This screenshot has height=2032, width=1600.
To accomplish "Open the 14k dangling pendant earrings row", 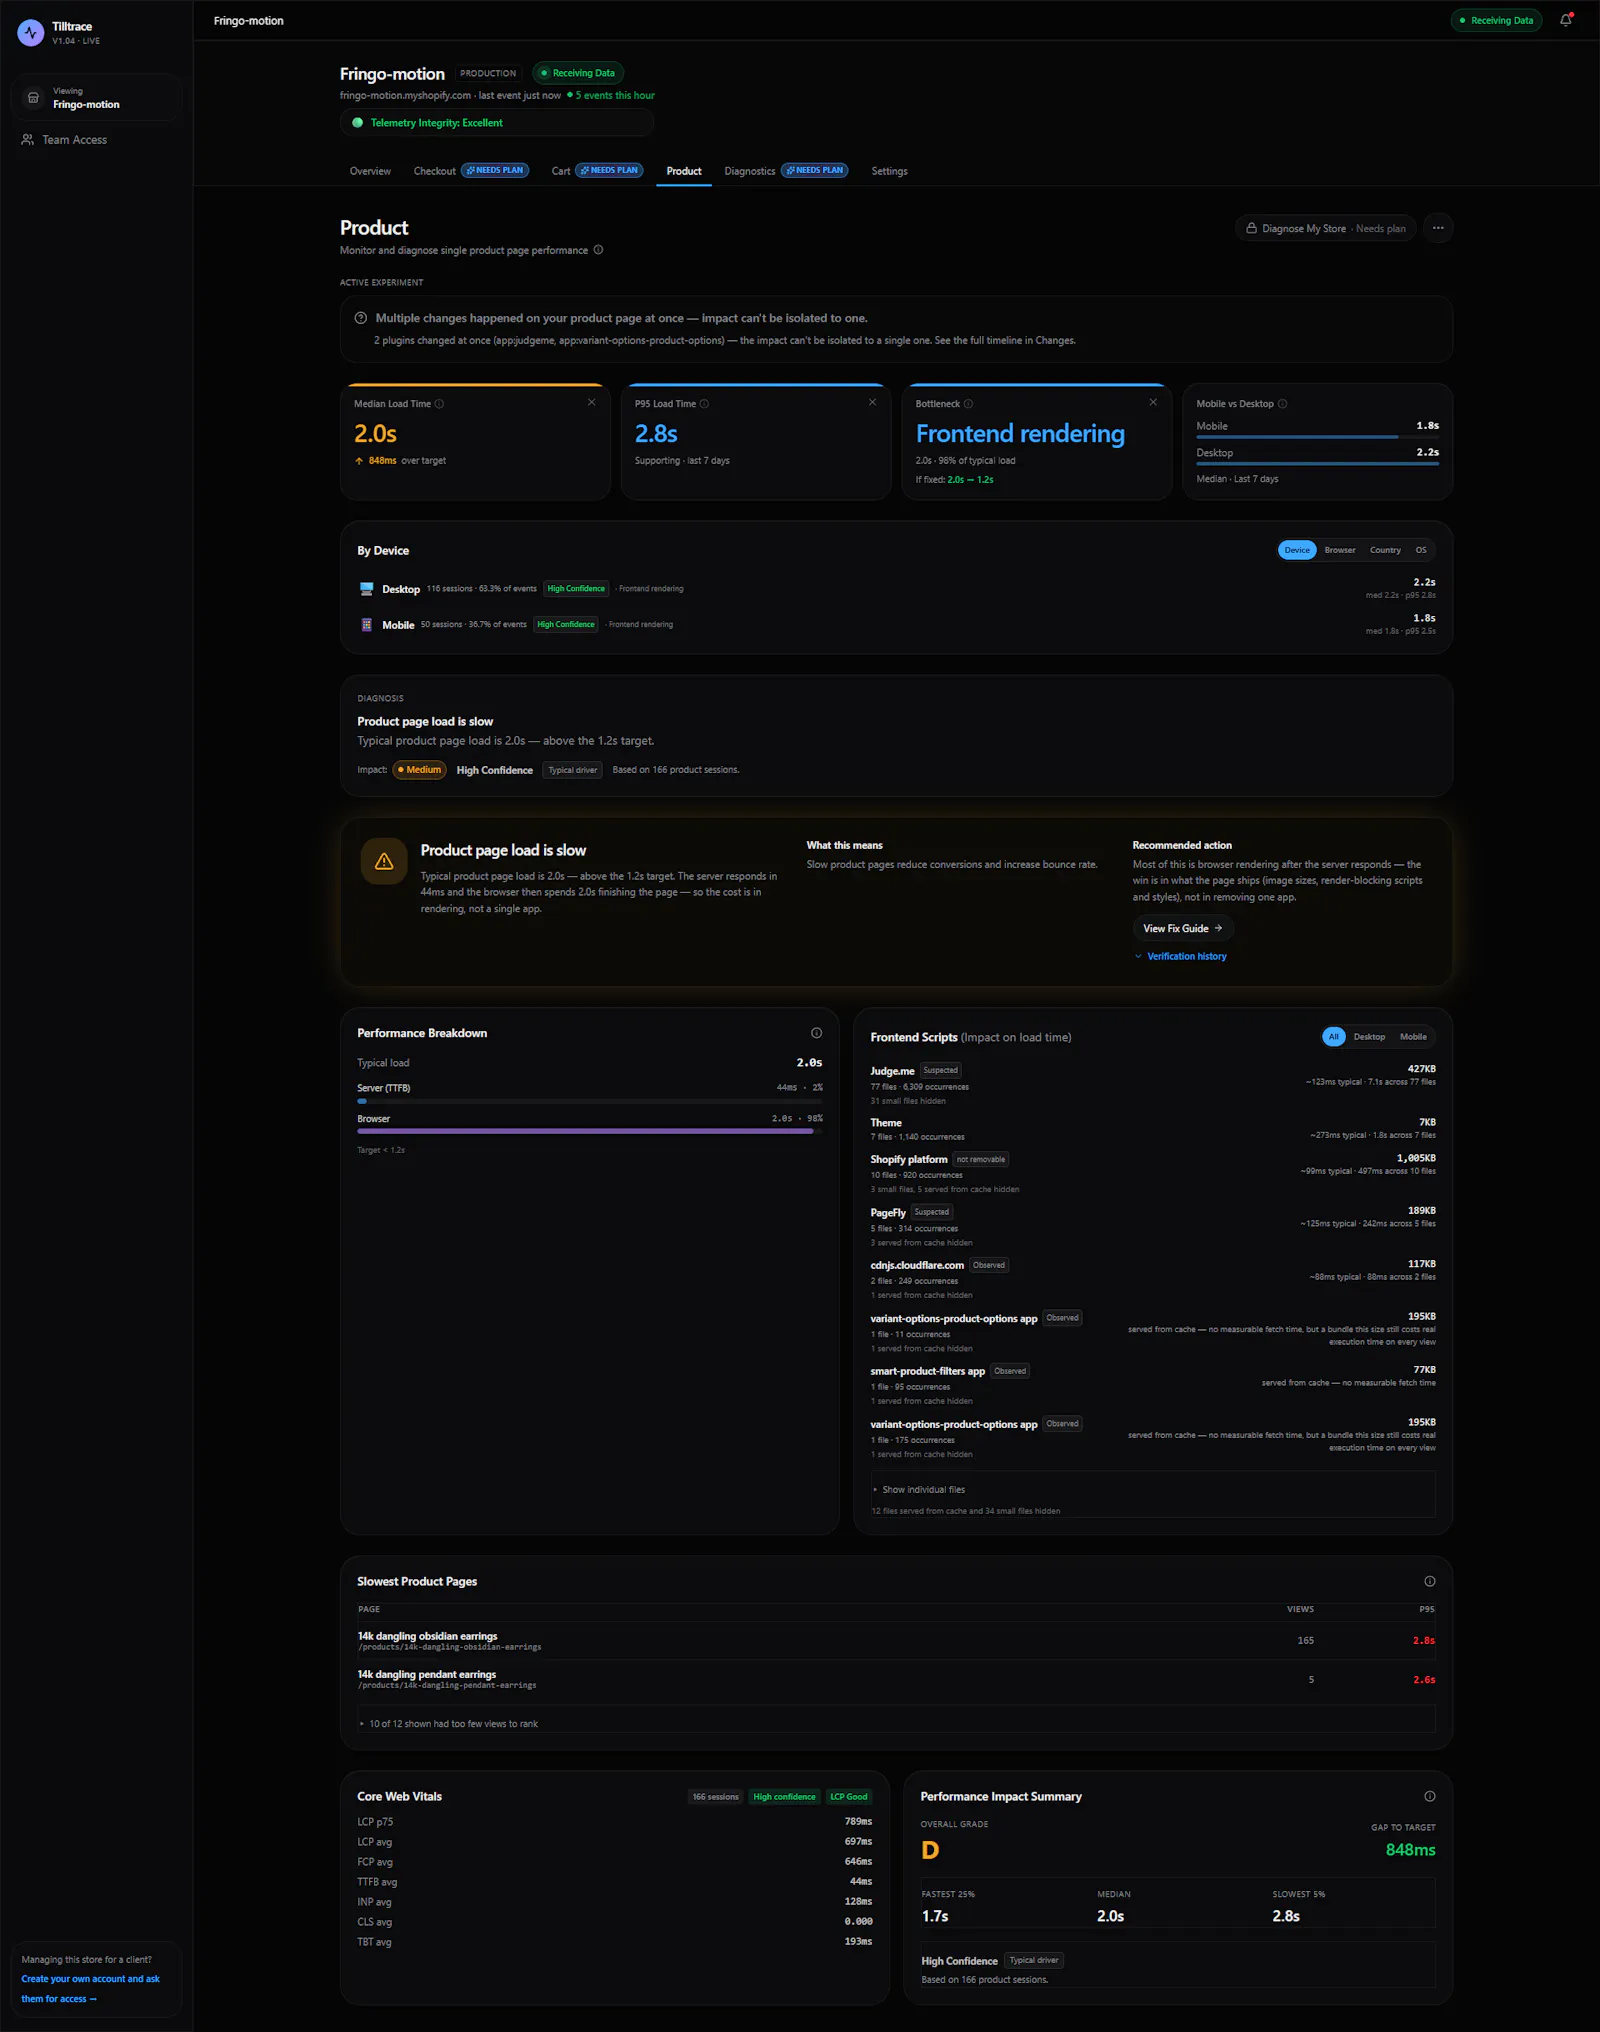I will (896, 1680).
